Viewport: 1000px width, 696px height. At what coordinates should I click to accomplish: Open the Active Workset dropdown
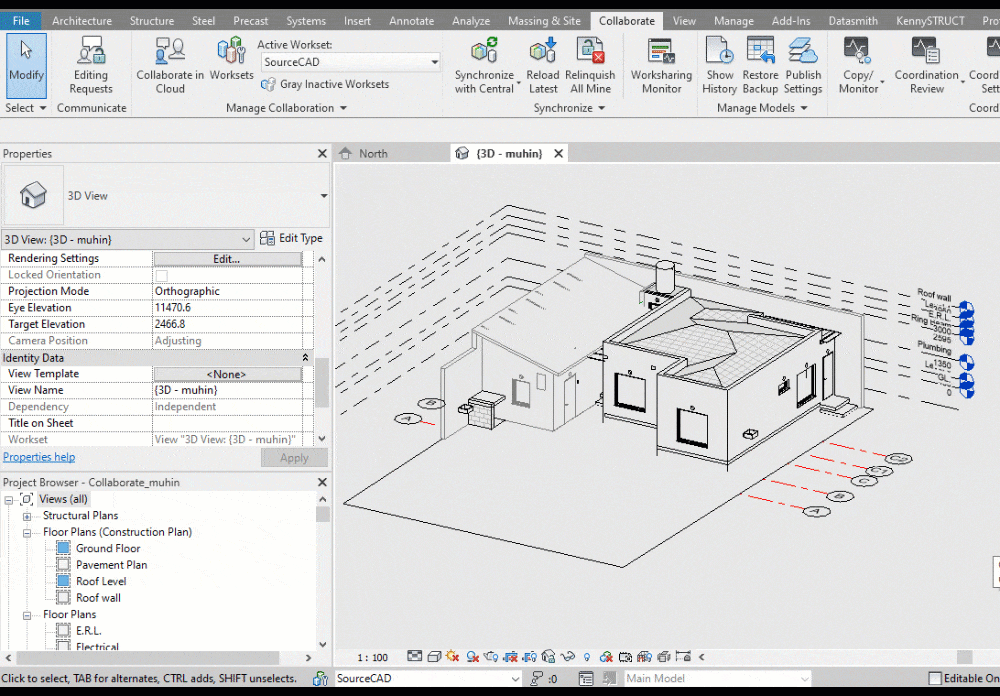tap(350, 62)
